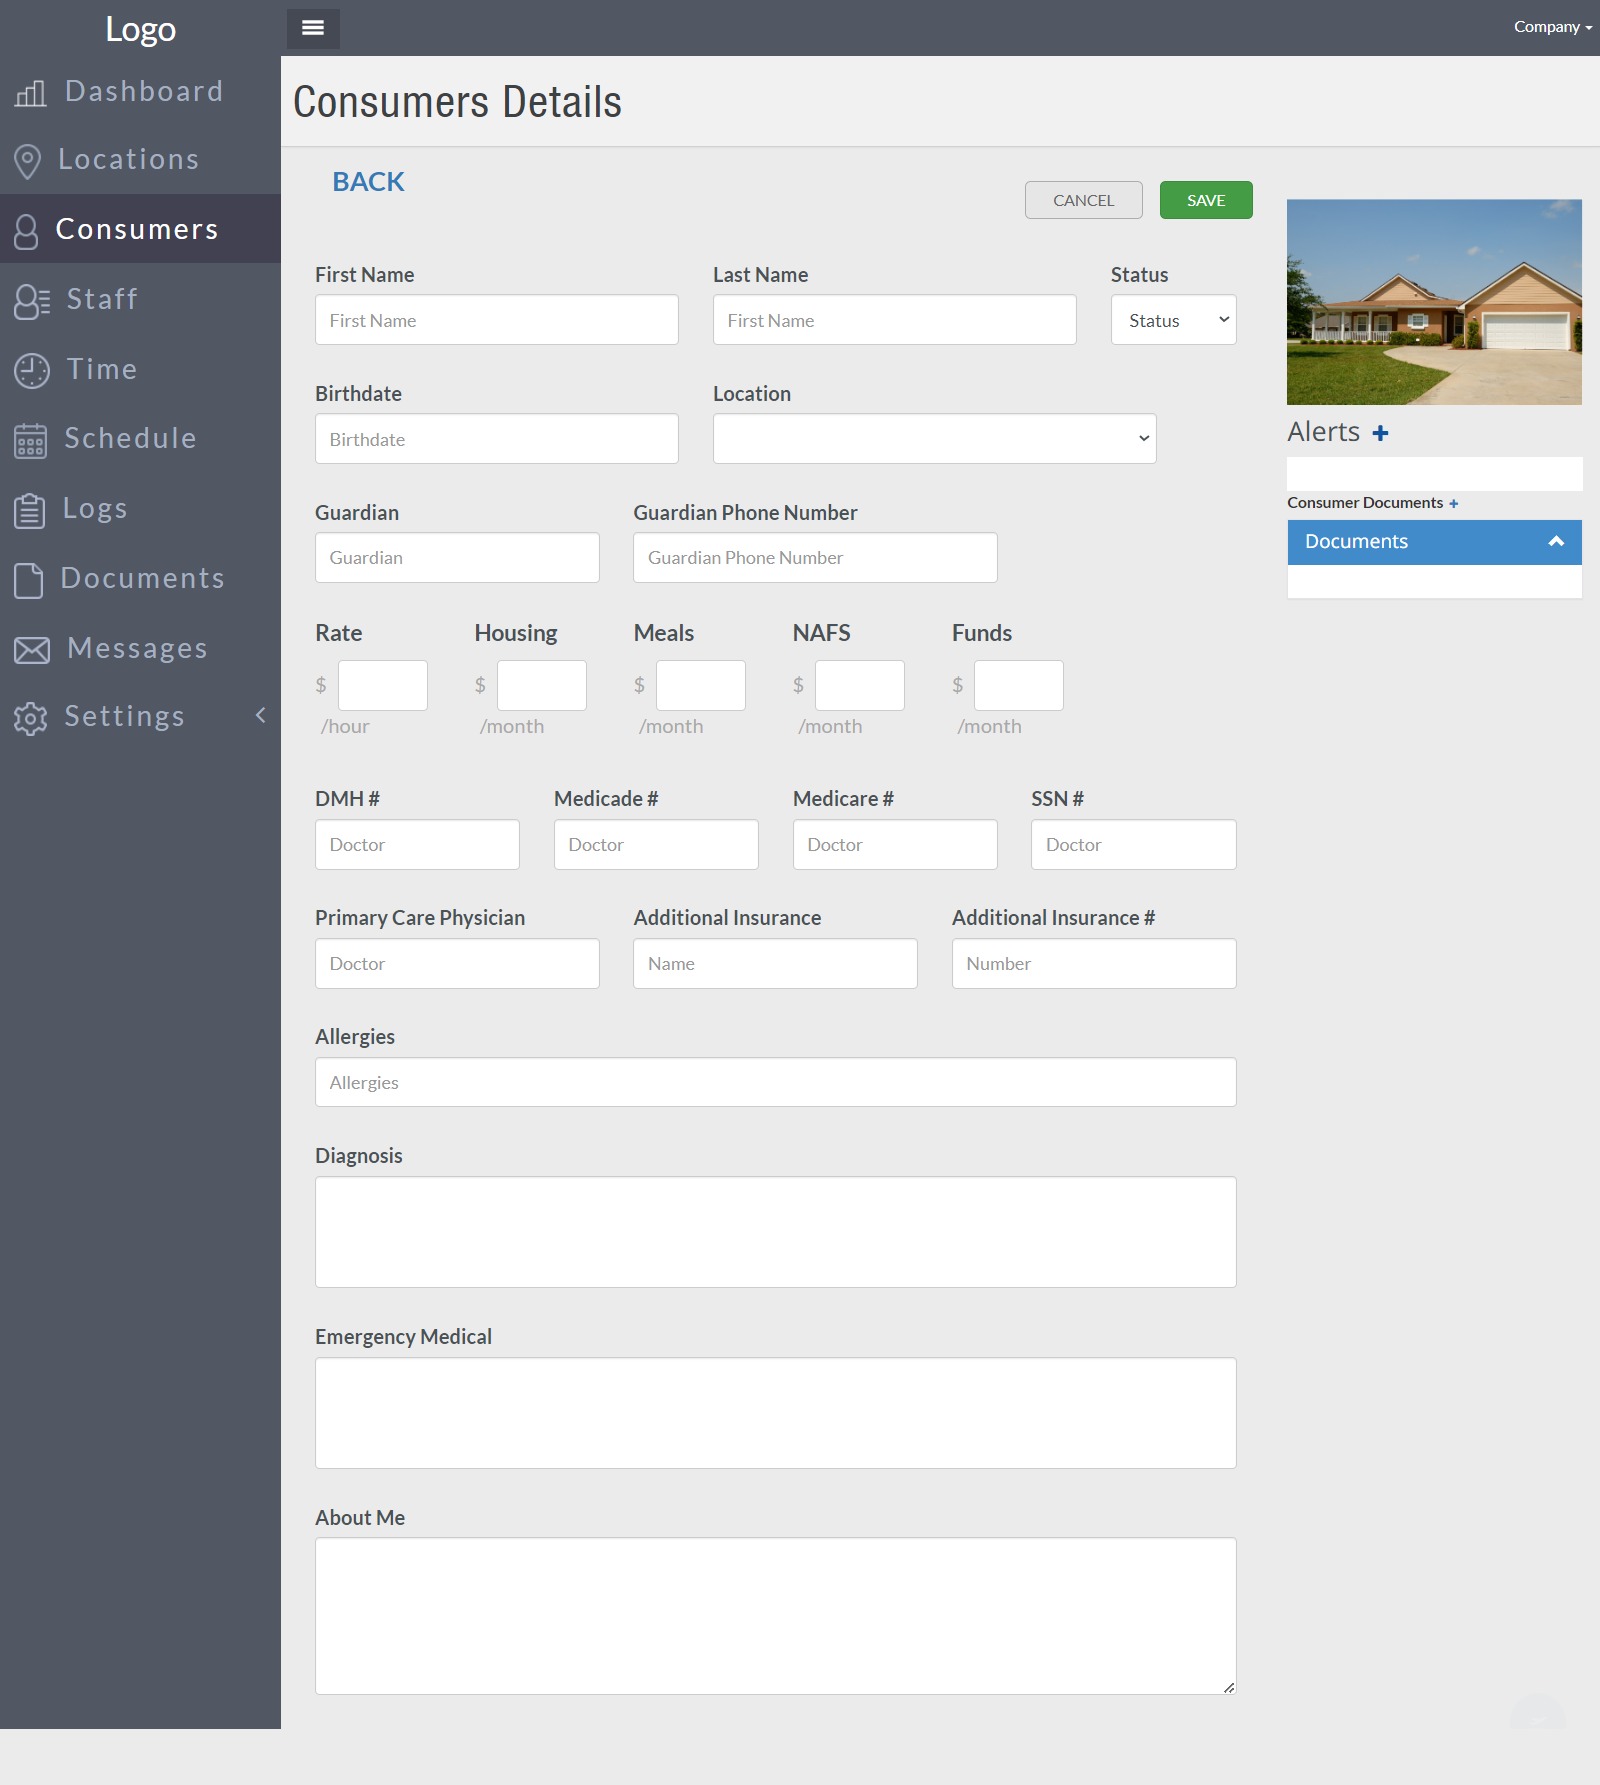The height and width of the screenshot is (1785, 1600).
Task: Click the hamburger menu icon
Action: (313, 28)
